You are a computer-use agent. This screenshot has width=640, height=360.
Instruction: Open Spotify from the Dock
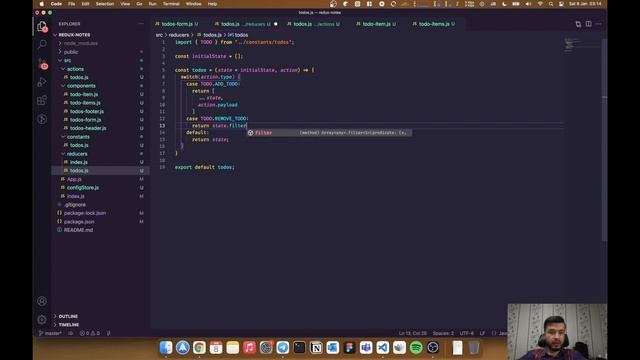tap(416, 347)
